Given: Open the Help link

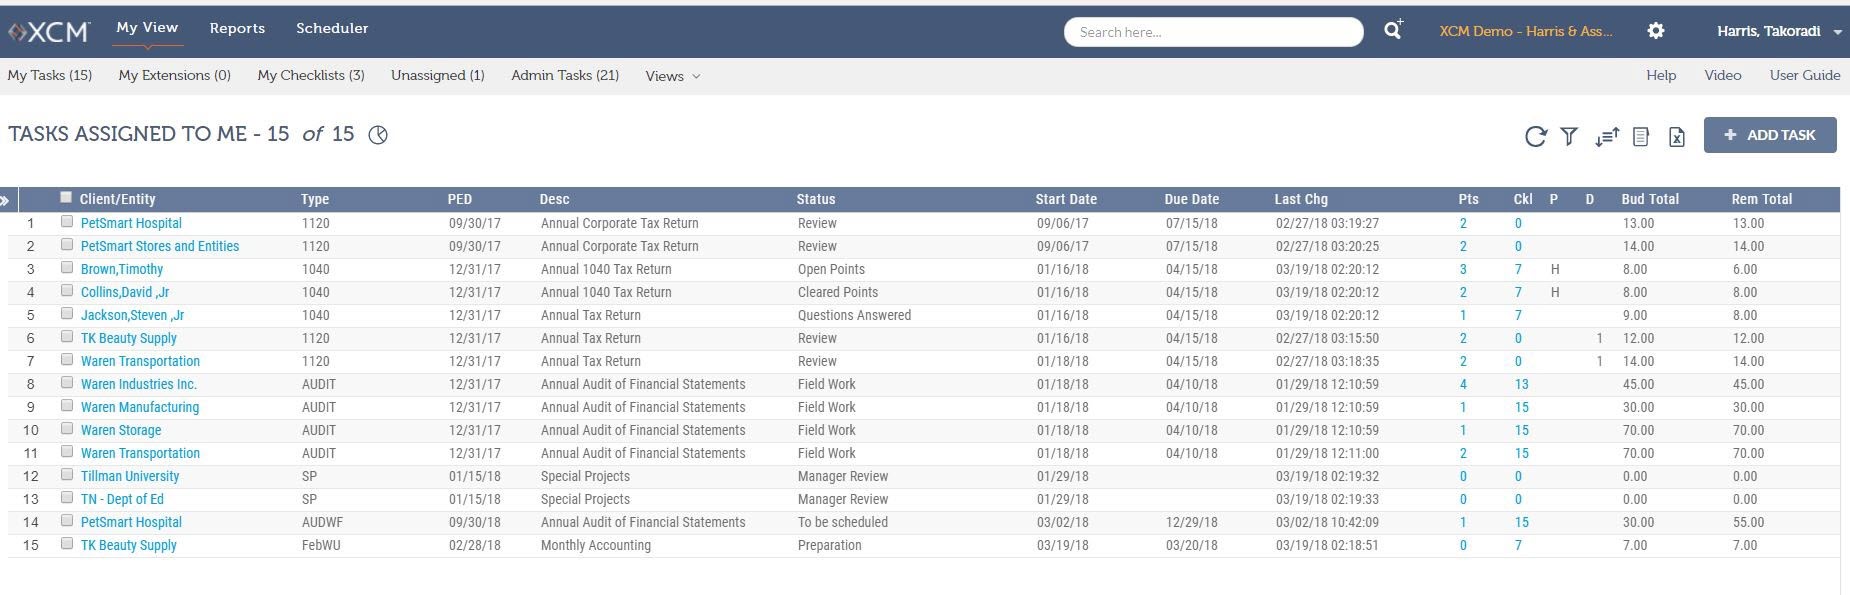Looking at the screenshot, I should point(1661,75).
